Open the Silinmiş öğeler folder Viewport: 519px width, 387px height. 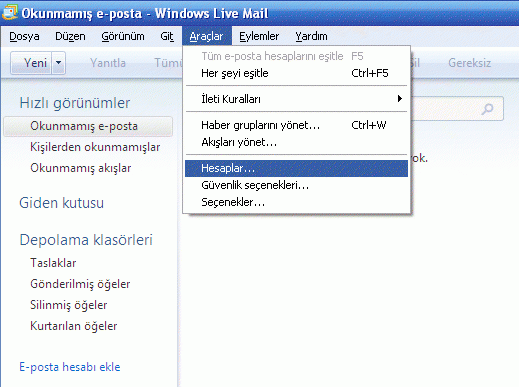[x=69, y=305]
